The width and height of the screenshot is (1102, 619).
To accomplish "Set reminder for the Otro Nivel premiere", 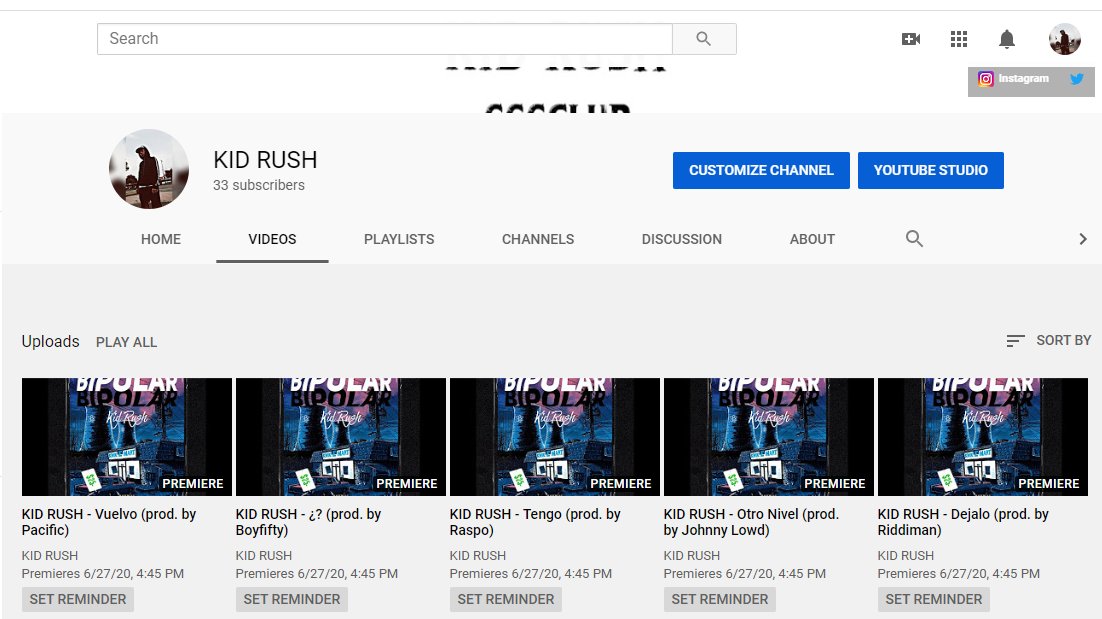I will [720, 599].
